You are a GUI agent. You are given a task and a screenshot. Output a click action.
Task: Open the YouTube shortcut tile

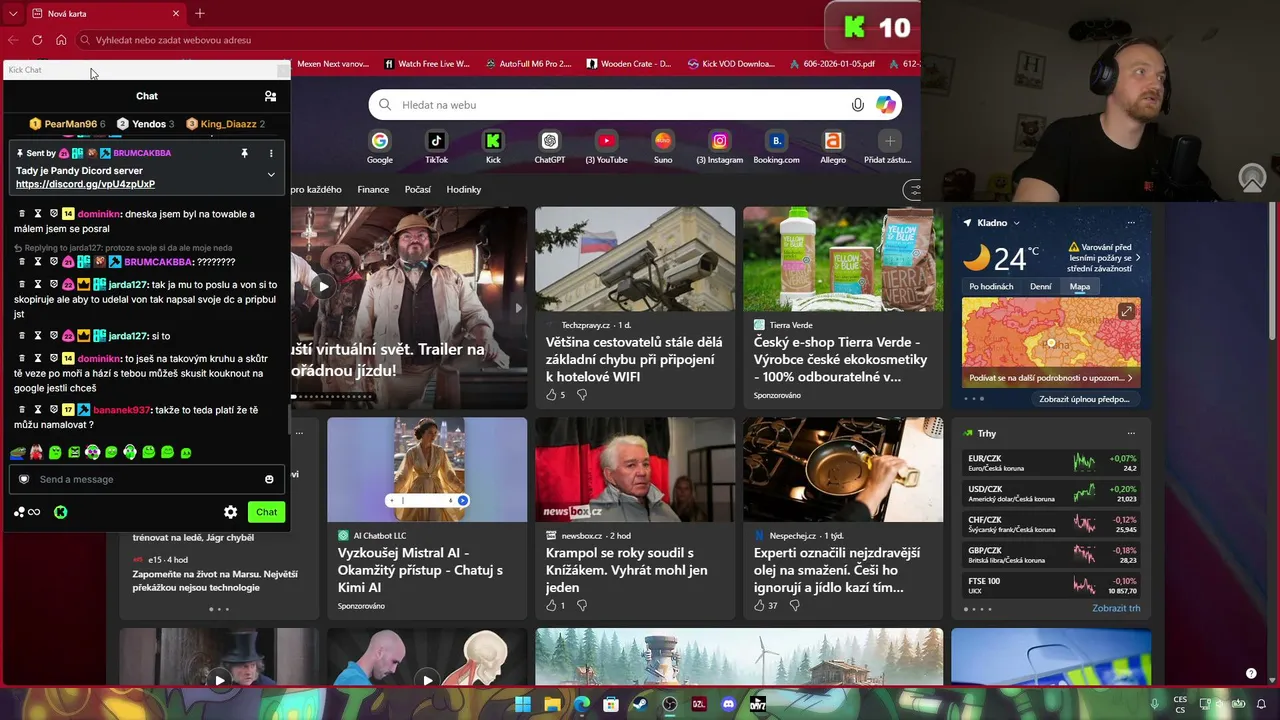click(x=606, y=146)
